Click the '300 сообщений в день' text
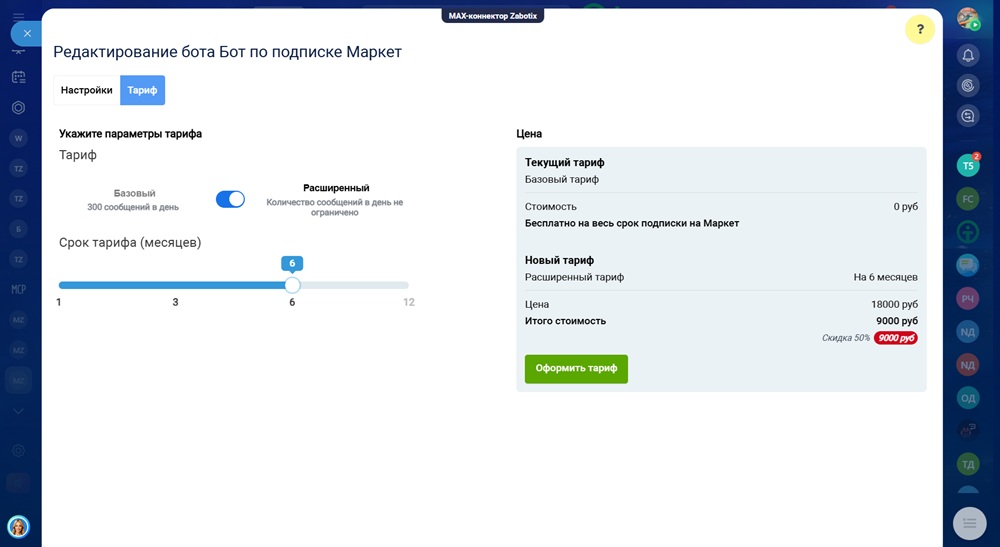Viewport: 1000px width, 547px height. coord(133,207)
